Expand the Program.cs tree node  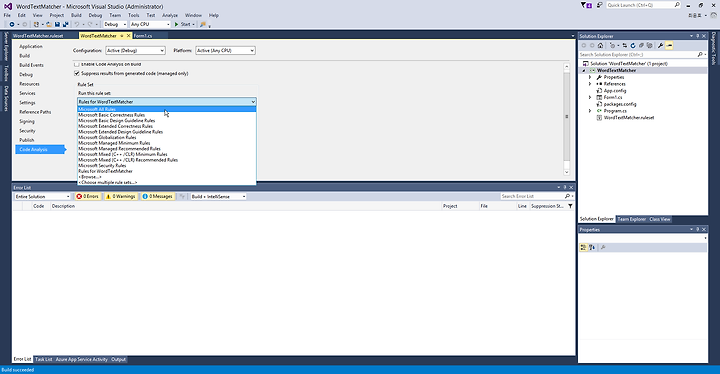pos(590,111)
